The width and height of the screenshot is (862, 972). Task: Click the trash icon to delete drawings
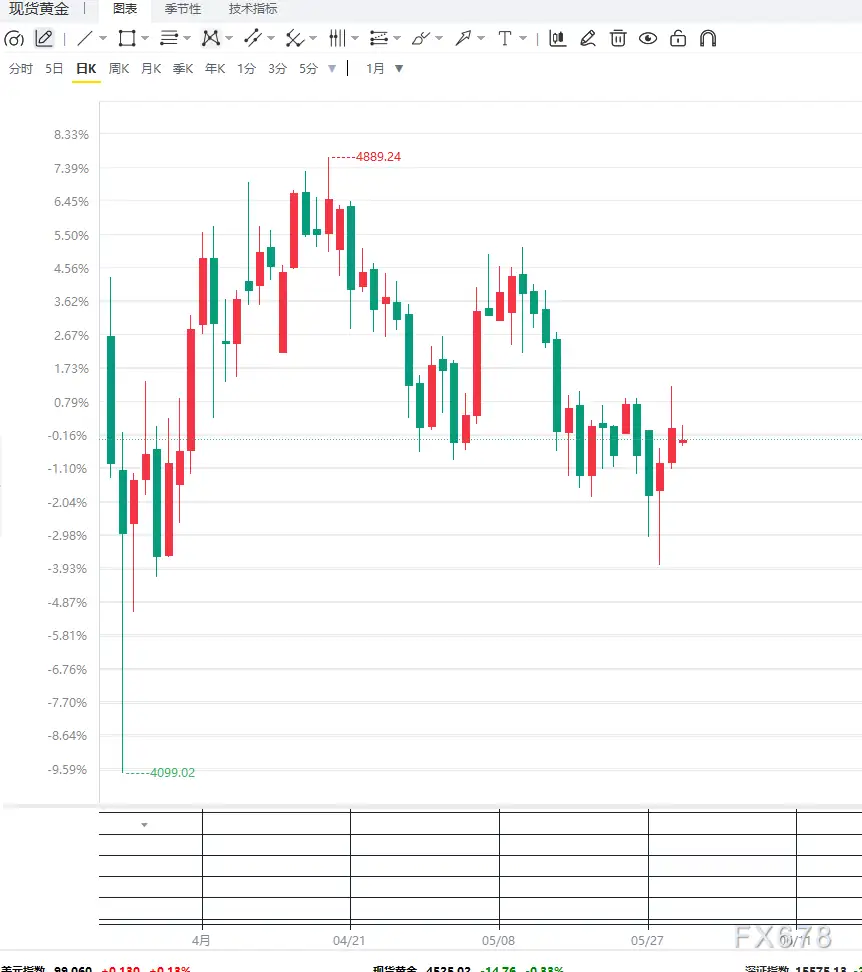[618, 38]
